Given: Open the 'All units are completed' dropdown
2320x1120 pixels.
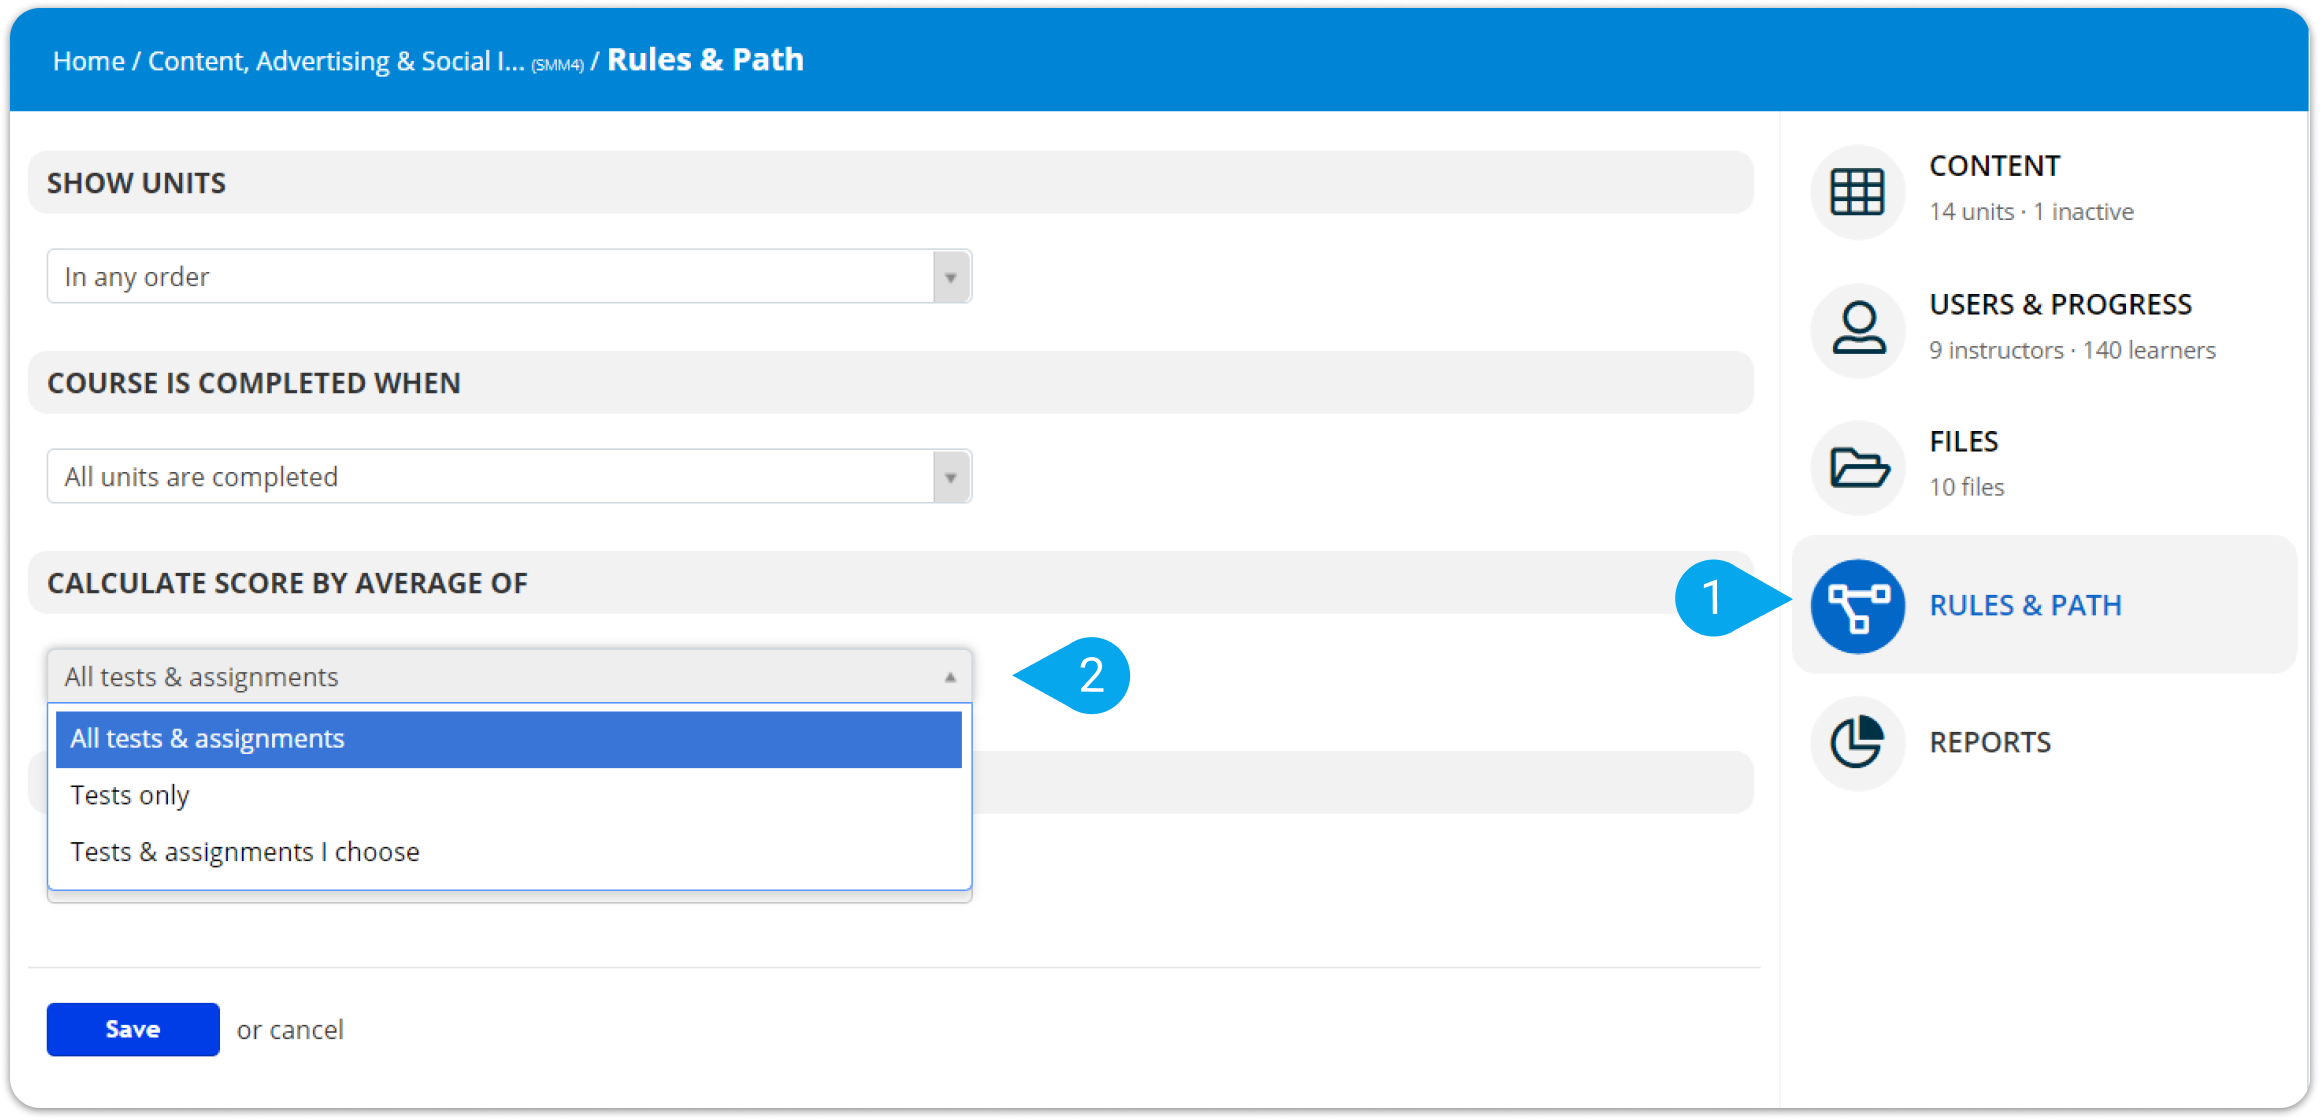Looking at the screenshot, I should pyautogui.click(x=509, y=477).
